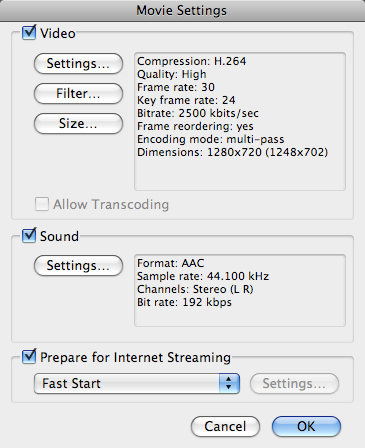Click the streaming Settings button
The image size is (365, 448).
click(294, 383)
